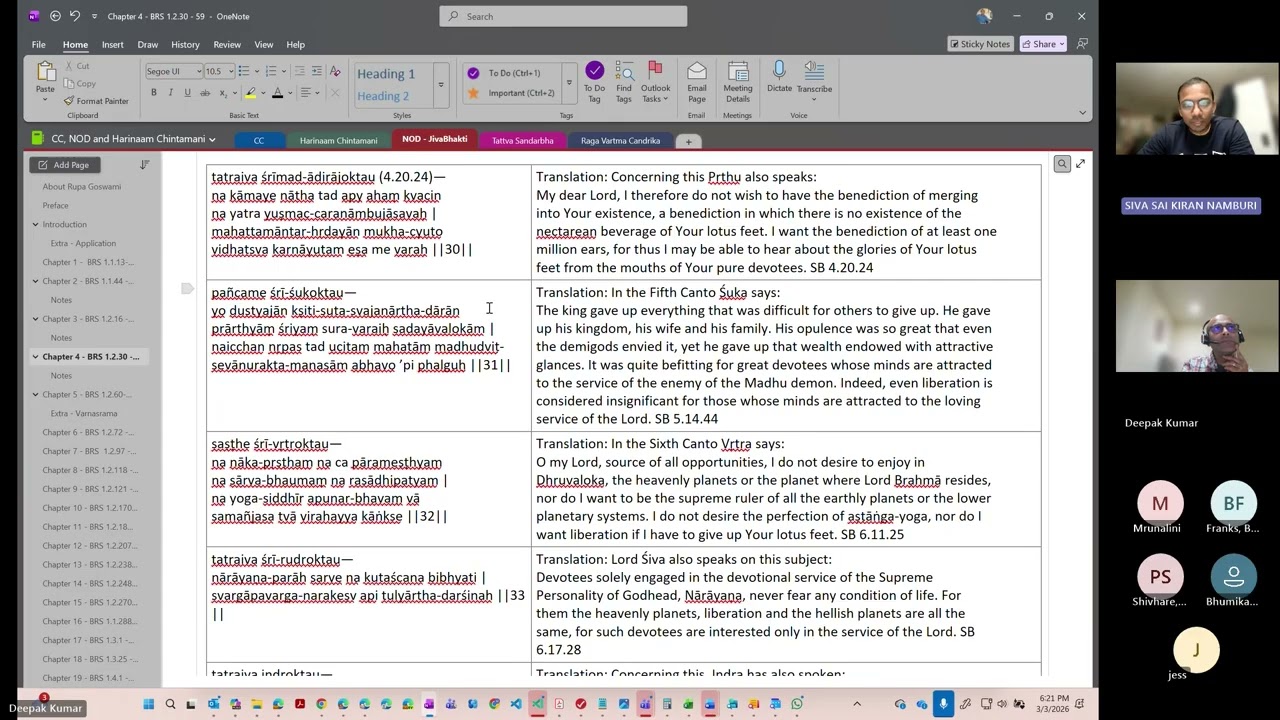Click the Cut command in Clipboard

pos(76,66)
